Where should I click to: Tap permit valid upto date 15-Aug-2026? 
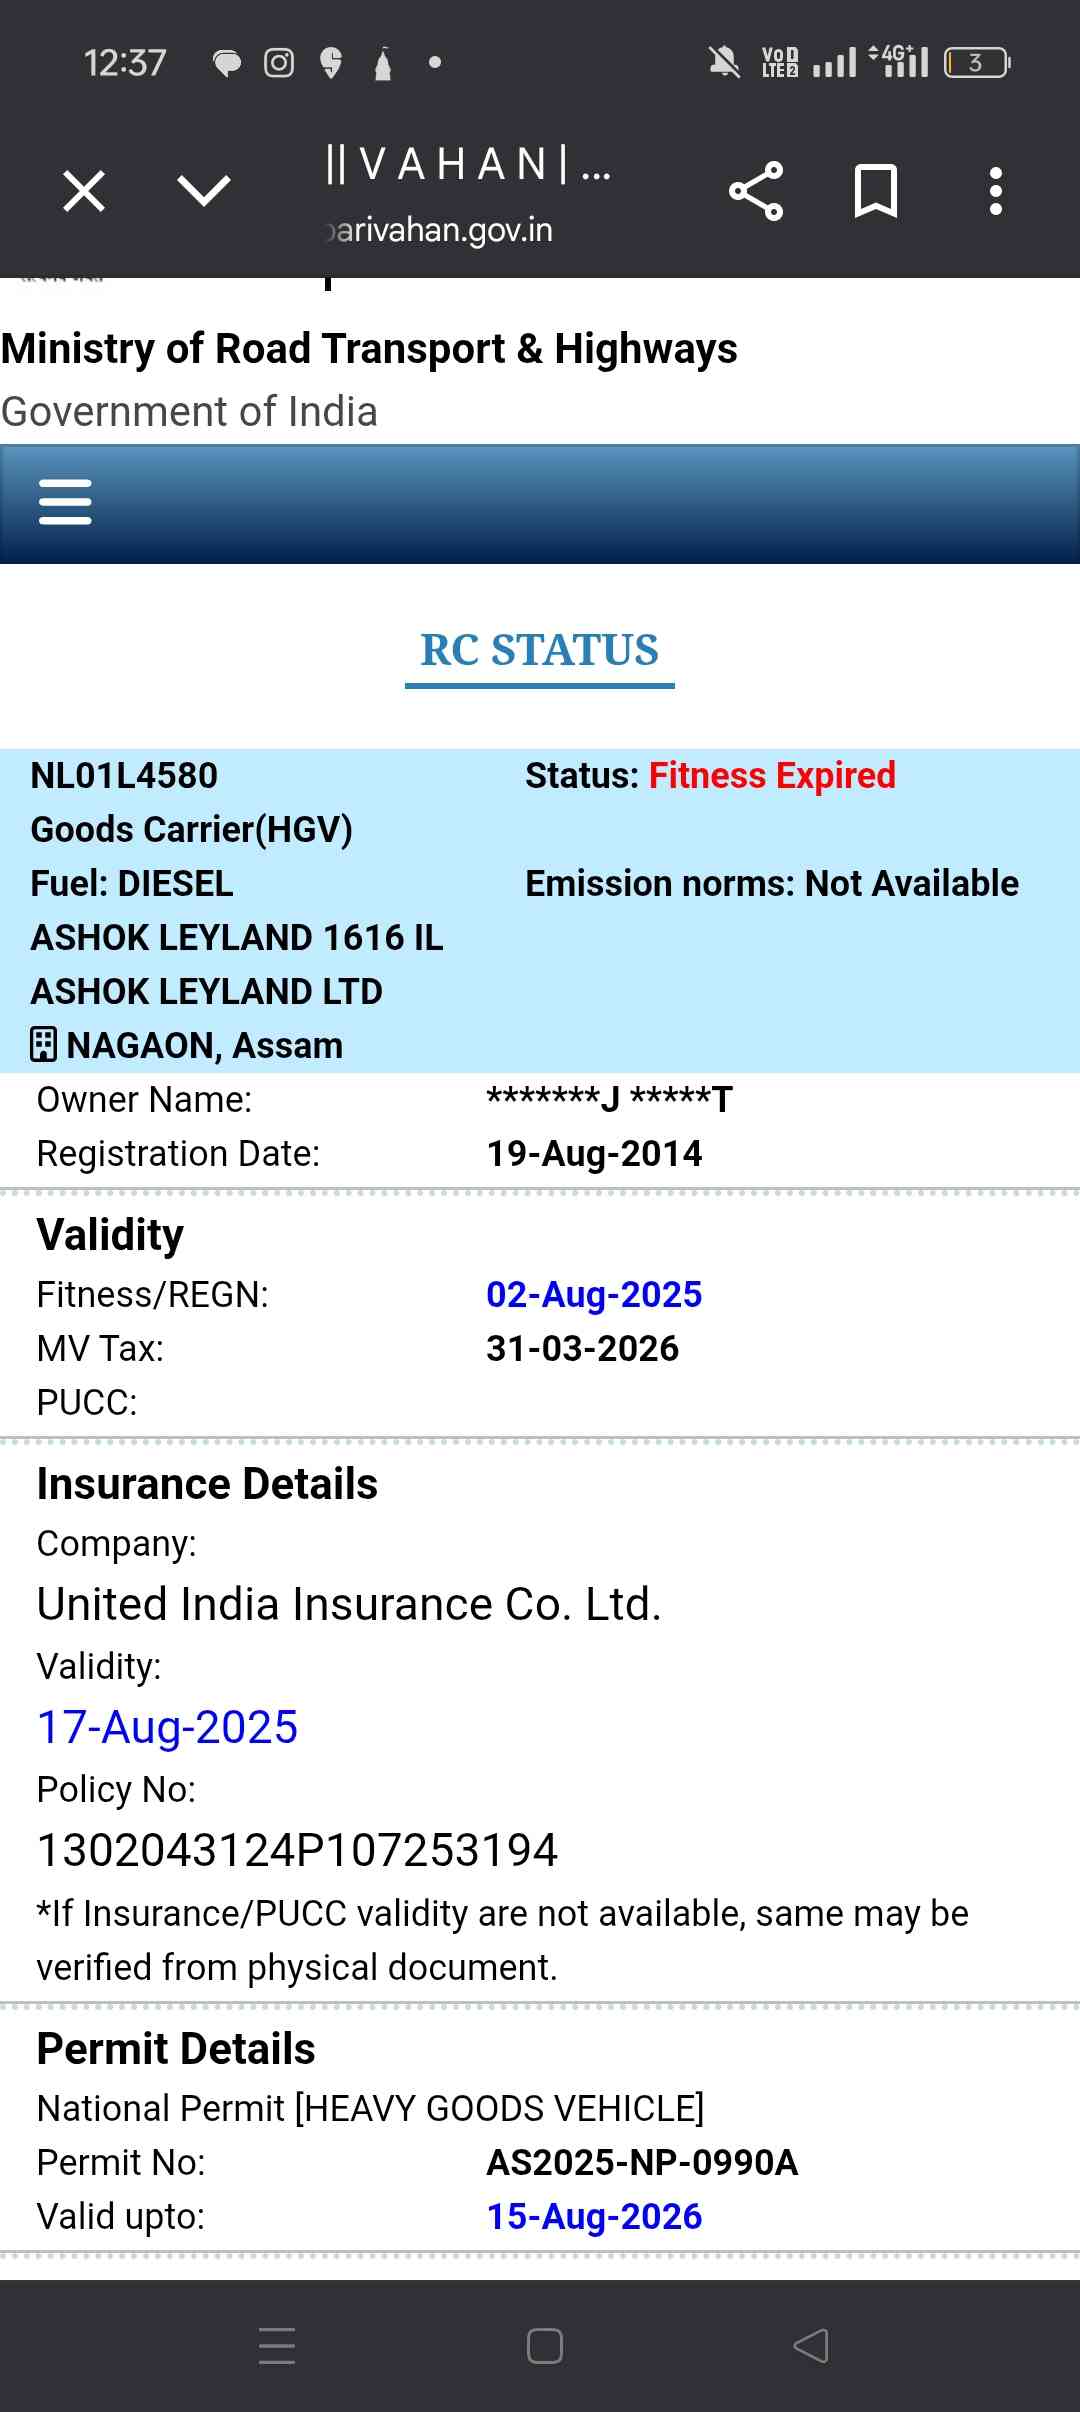(594, 2217)
